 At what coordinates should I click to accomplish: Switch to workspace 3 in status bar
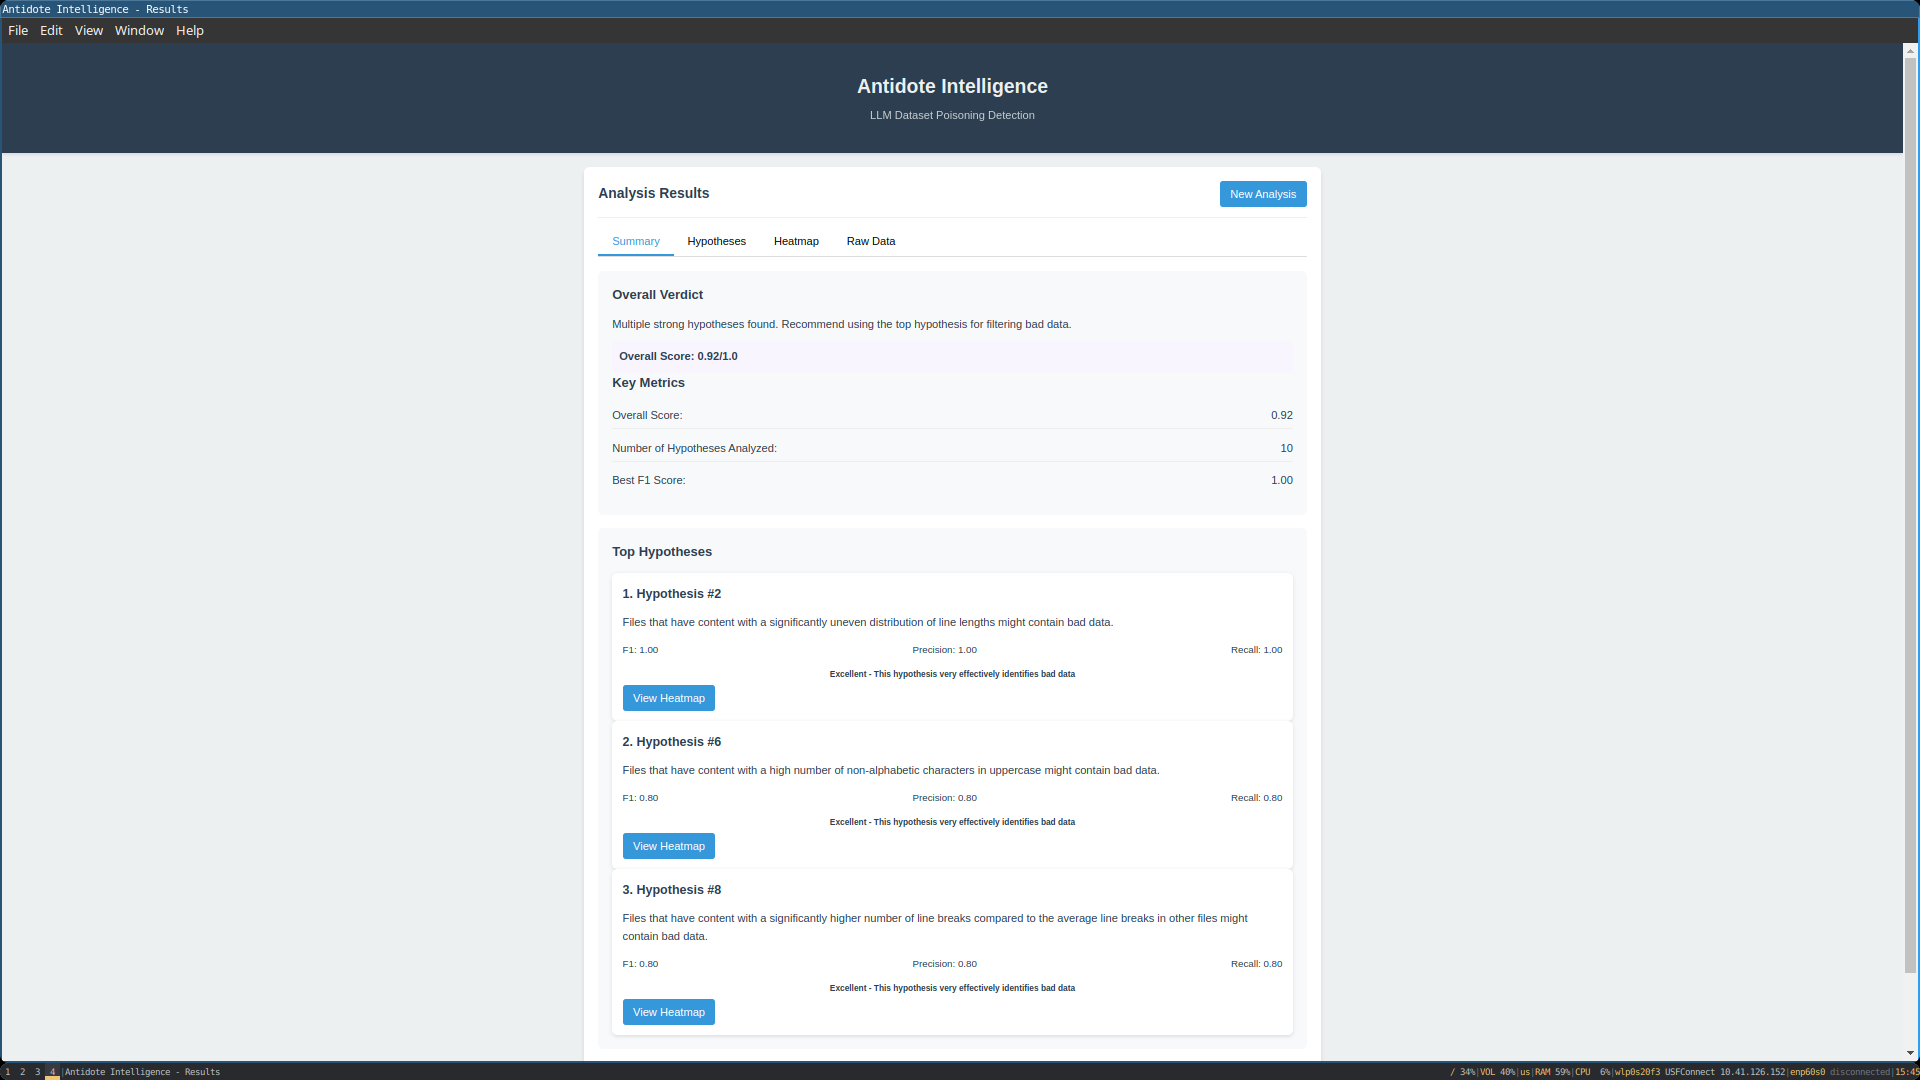[x=38, y=1072]
